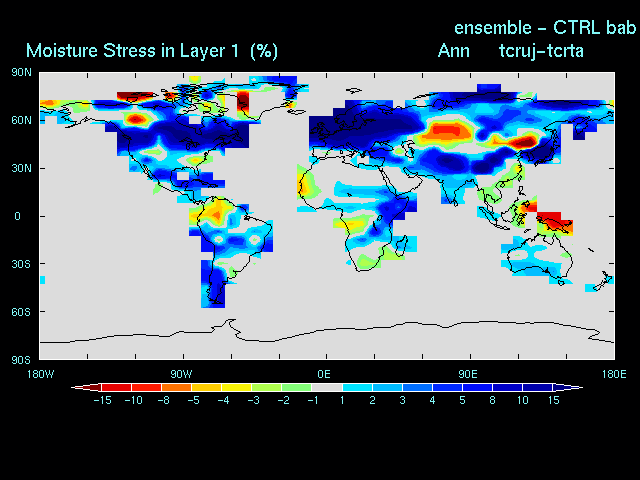Click the 180W longitude axis label

tap(39, 374)
